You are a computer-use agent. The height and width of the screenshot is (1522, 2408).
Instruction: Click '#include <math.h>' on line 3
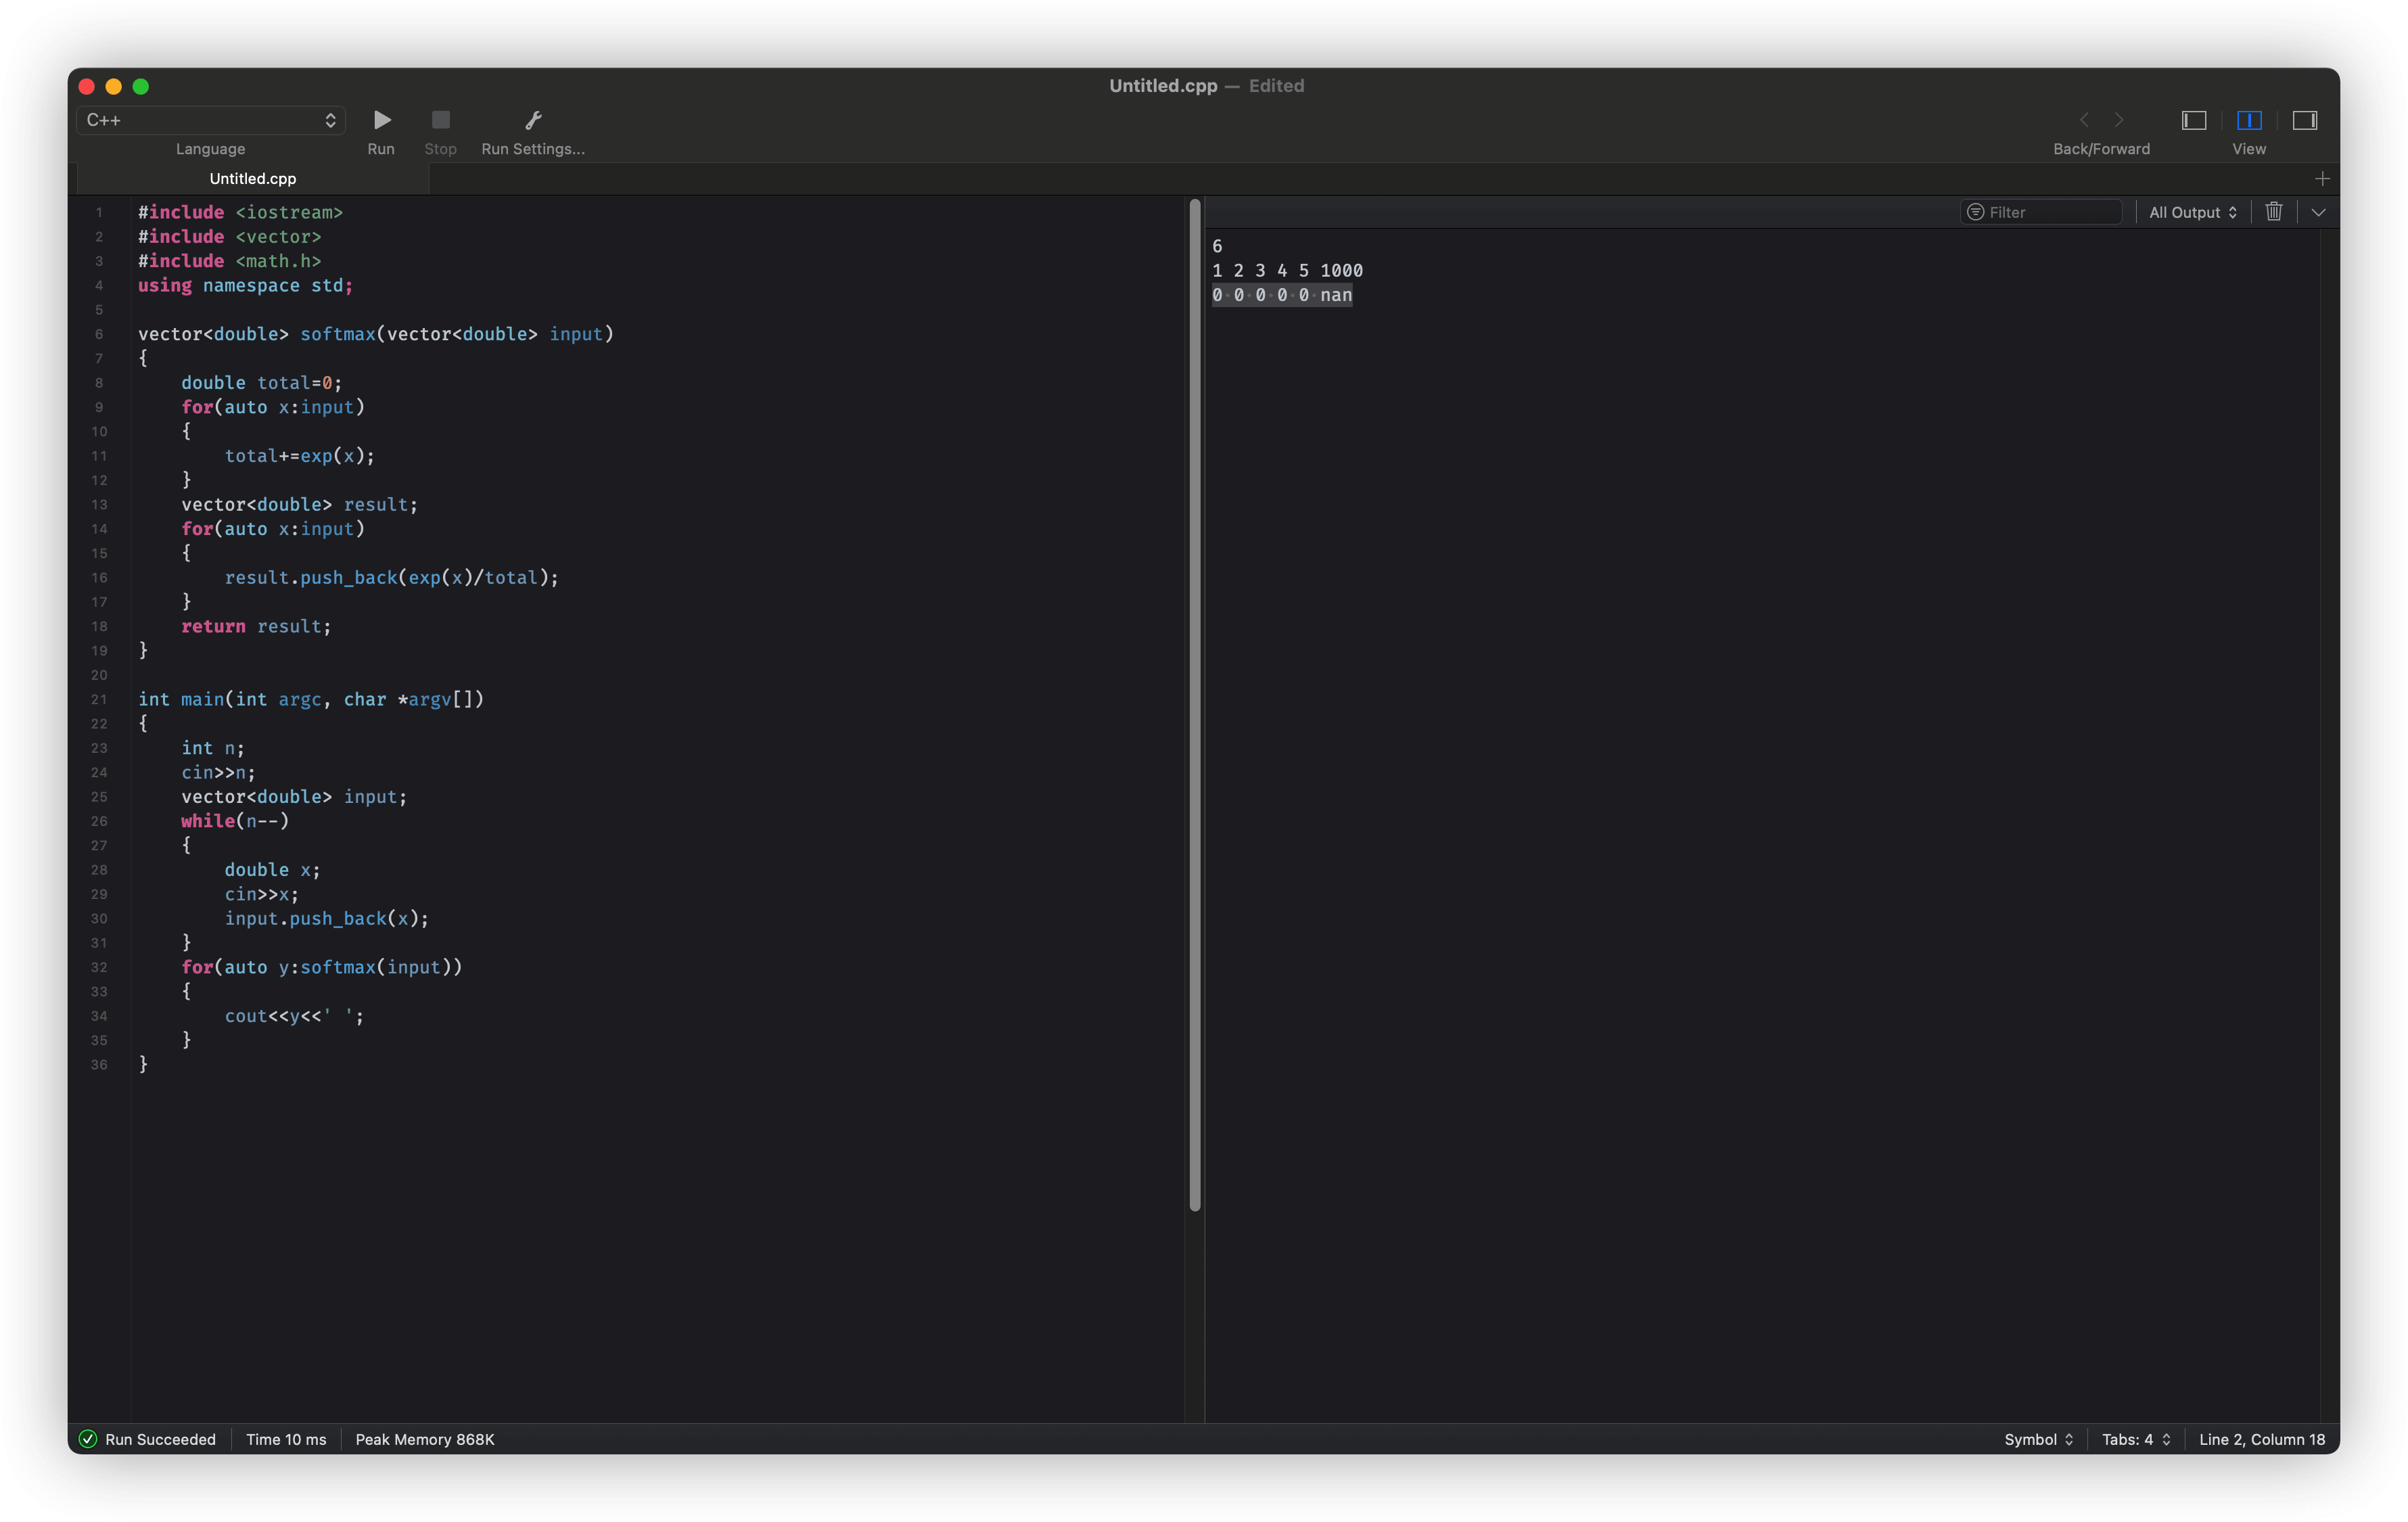(230, 261)
